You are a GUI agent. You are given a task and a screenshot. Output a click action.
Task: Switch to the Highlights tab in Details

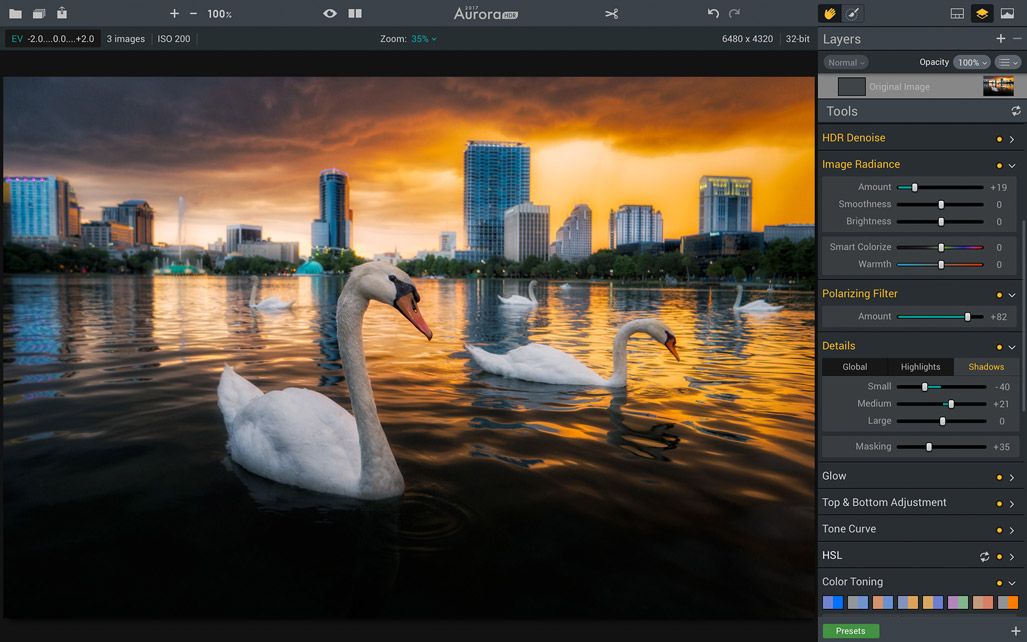(x=920, y=367)
